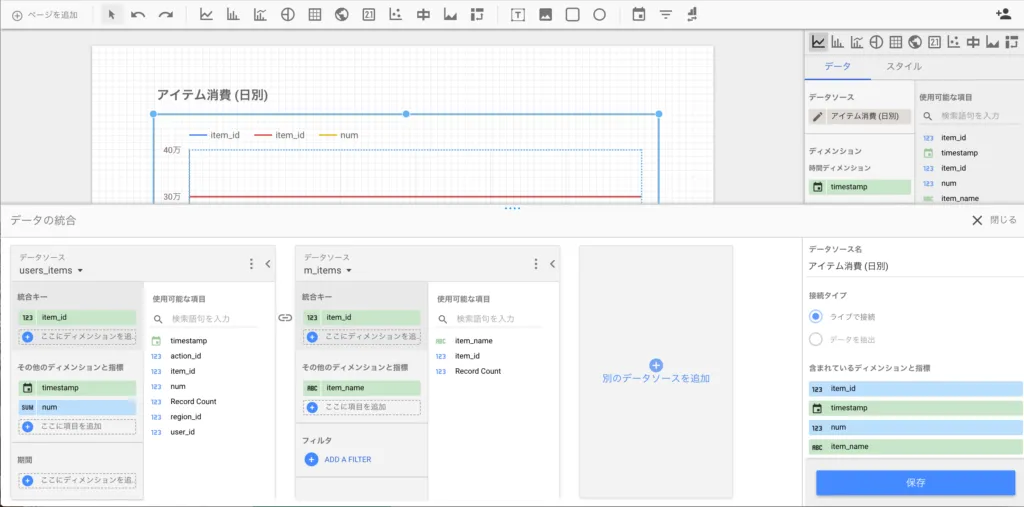Image resolution: width=1024 pixels, height=507 pixels.
Task: Open the m_items data source dropdown
Action: (328, 270)
